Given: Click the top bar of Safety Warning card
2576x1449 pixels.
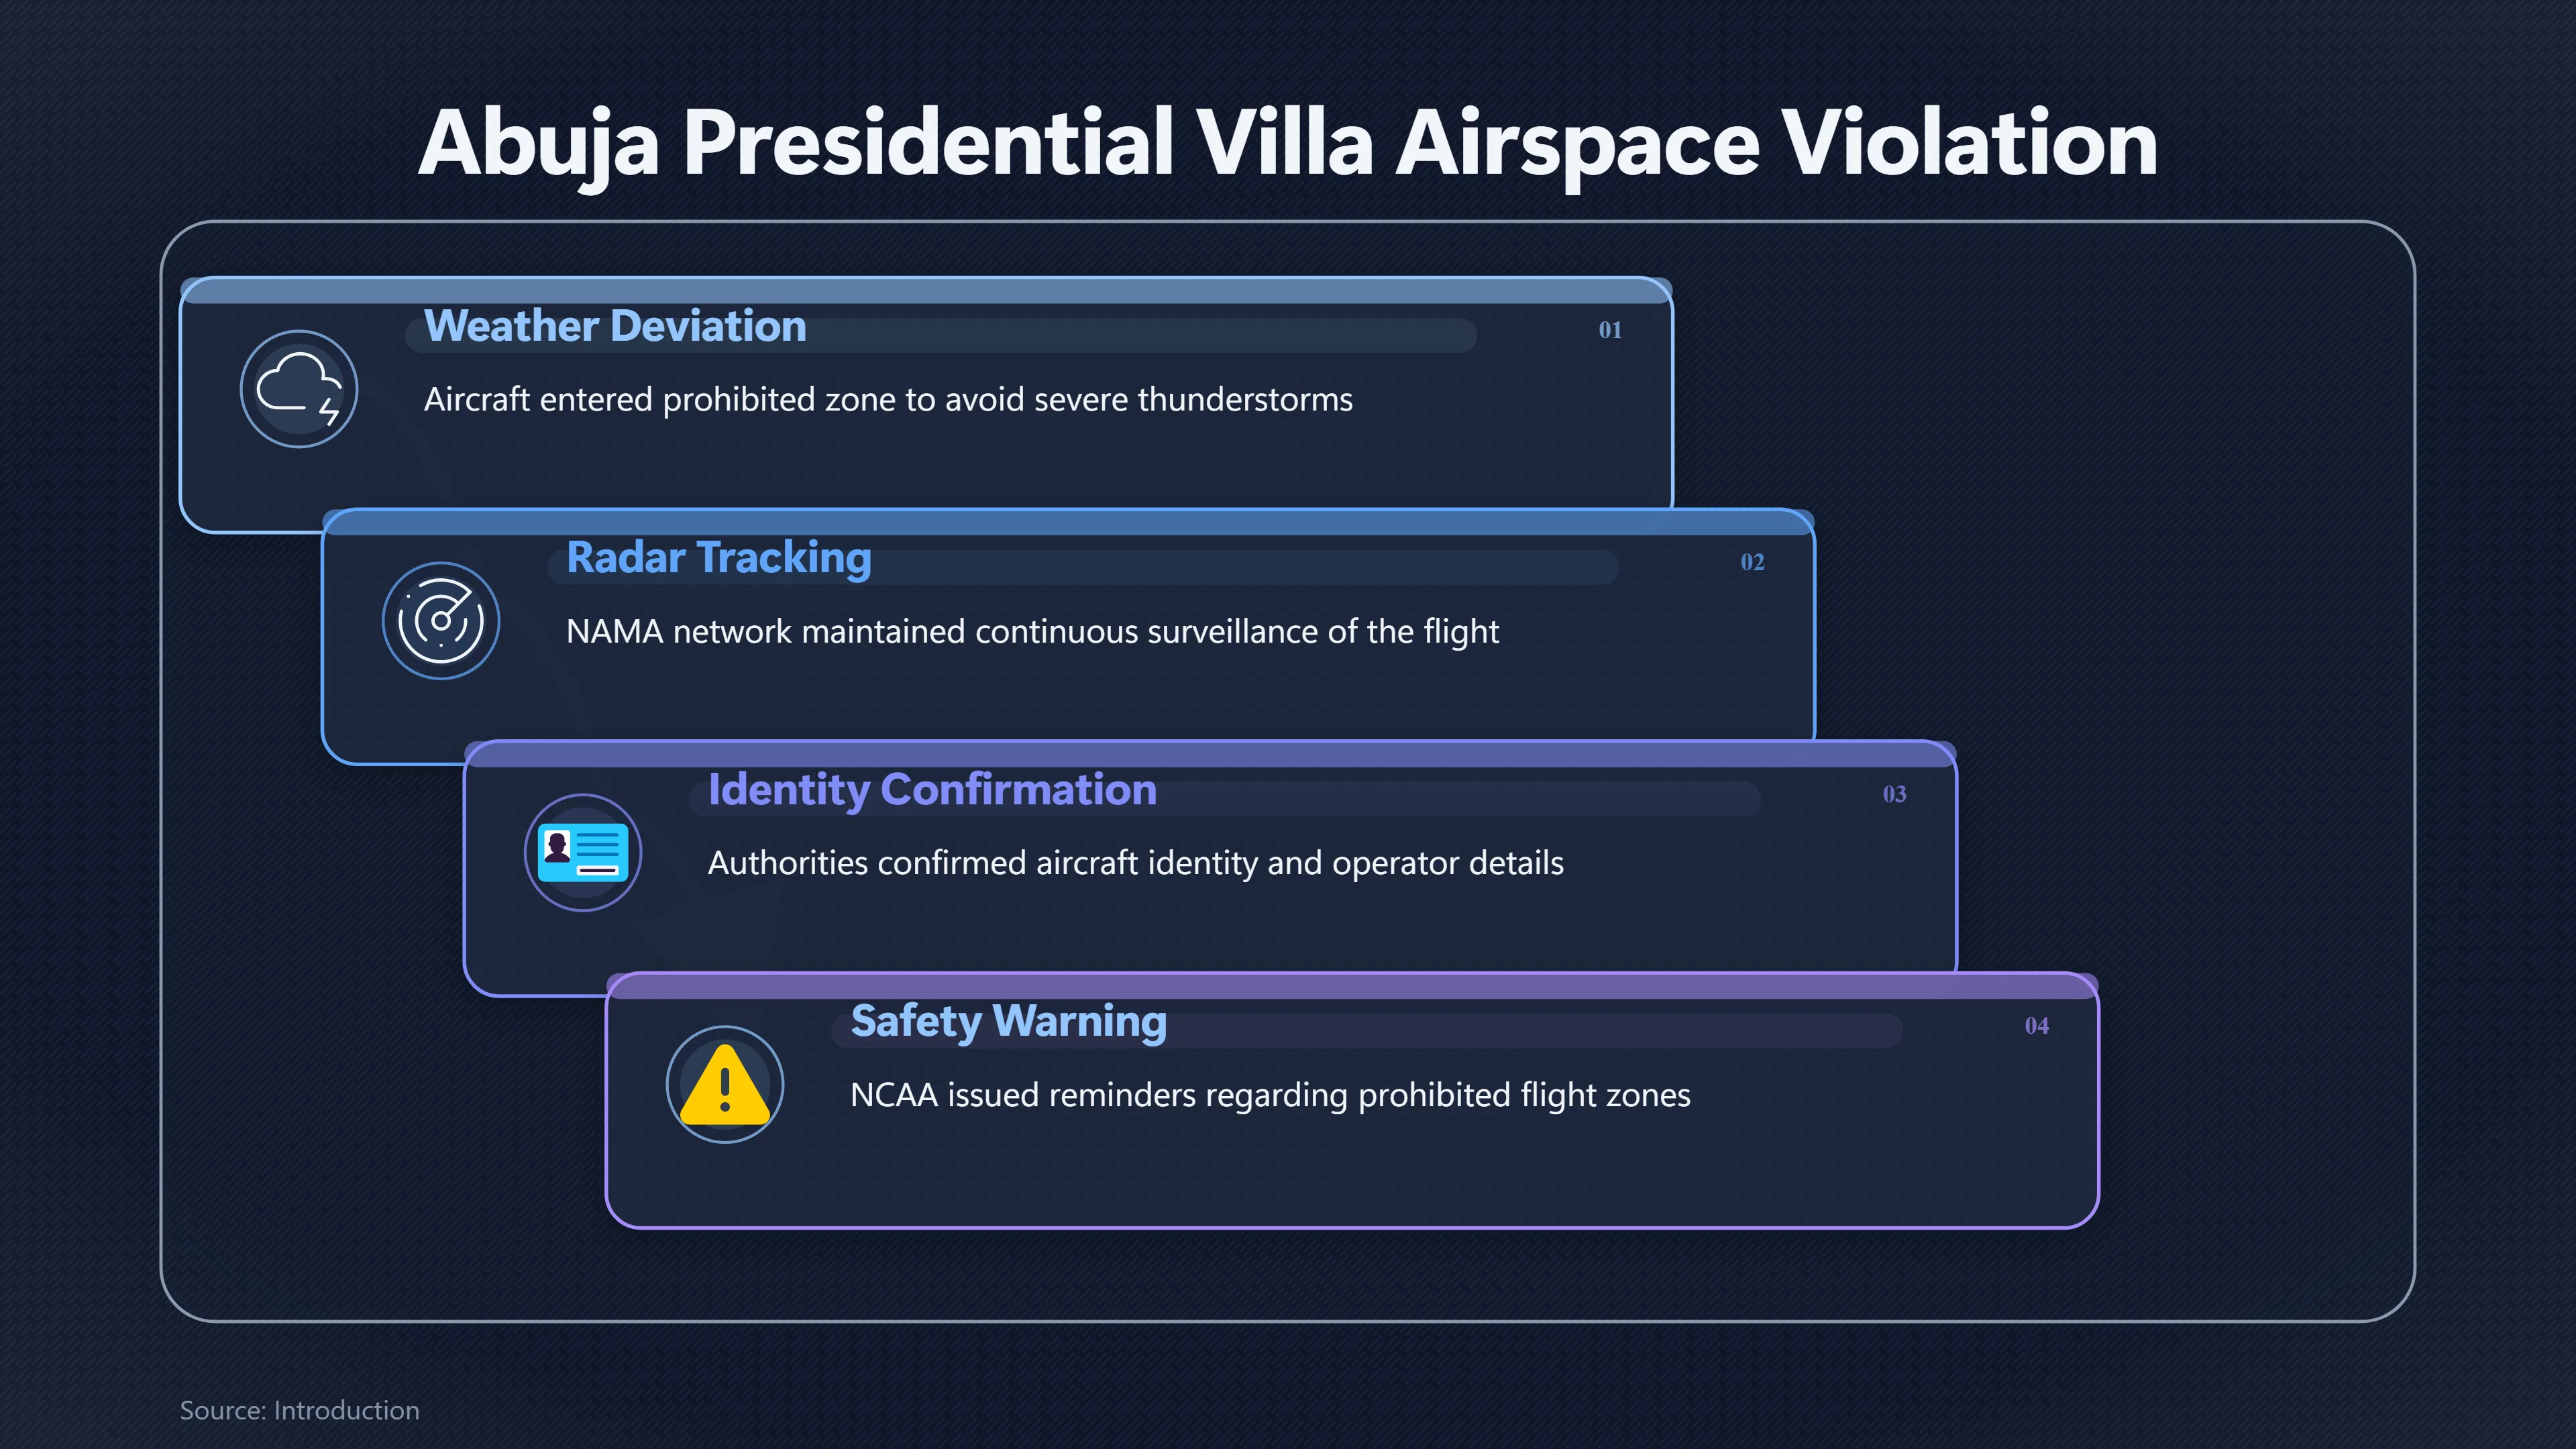Looking at the screenshot, I should [x=1352, y=986].
